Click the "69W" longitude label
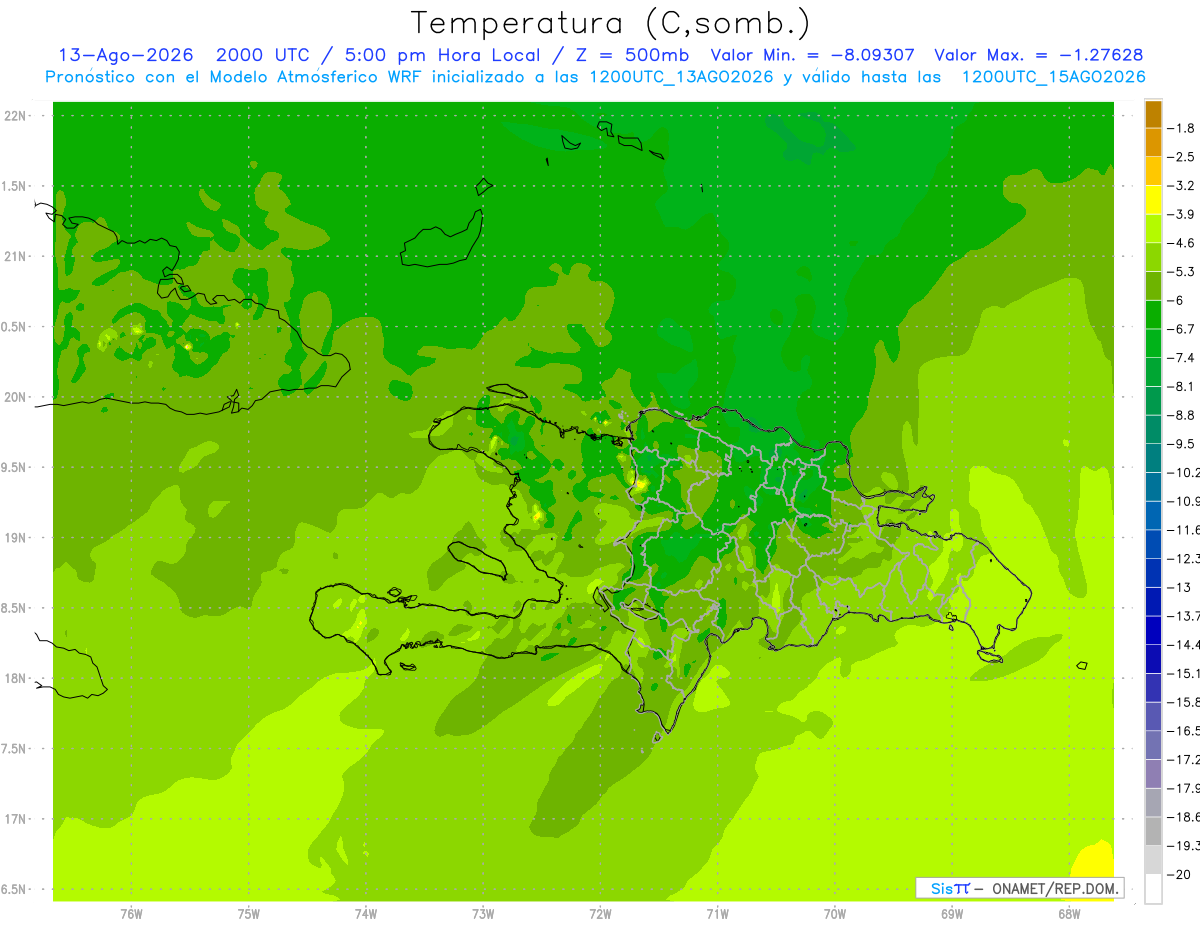 [952, 914]
